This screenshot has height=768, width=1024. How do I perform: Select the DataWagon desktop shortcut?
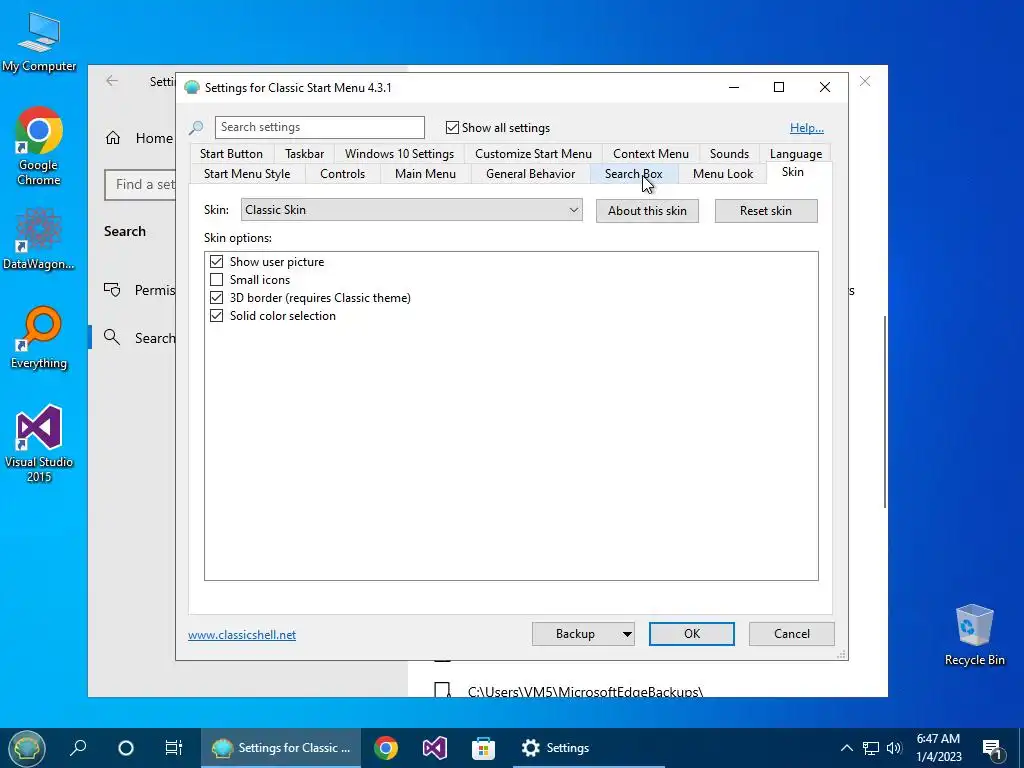[x=39, y=238]
